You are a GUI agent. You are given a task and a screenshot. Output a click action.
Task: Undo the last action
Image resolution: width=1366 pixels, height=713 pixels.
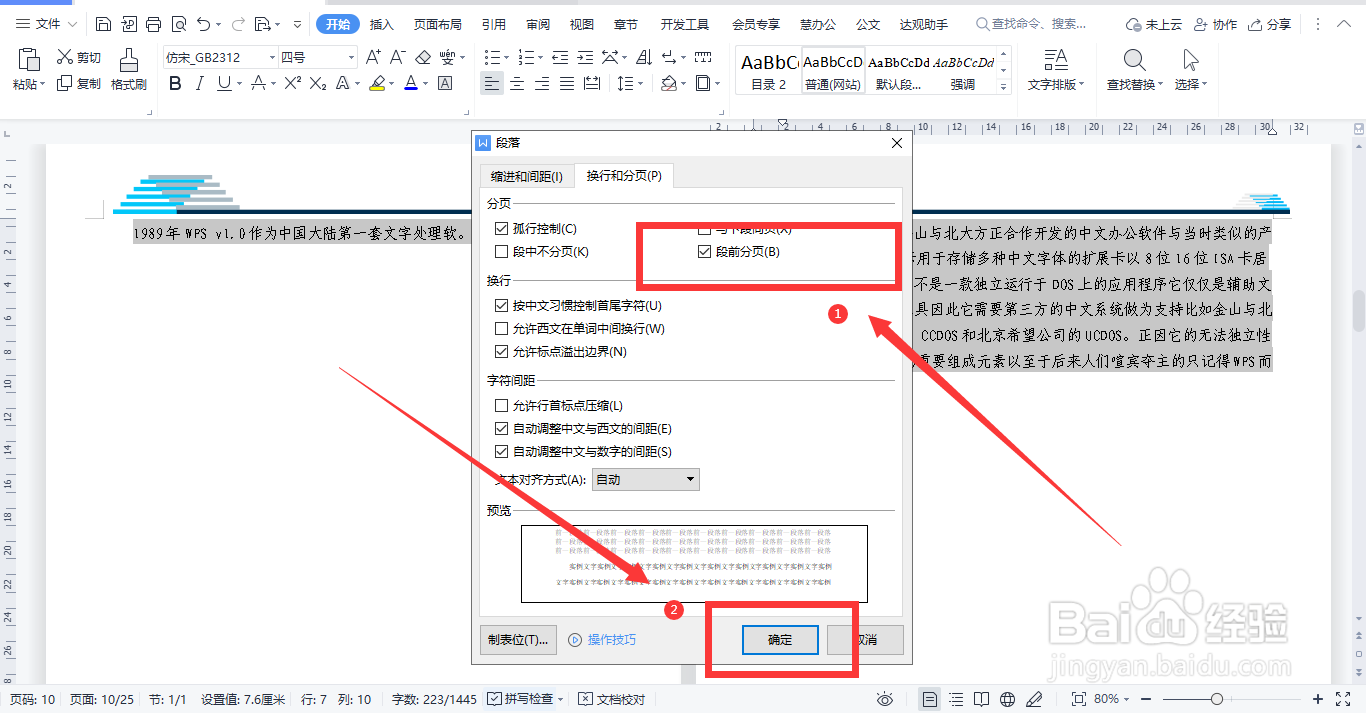204,24
